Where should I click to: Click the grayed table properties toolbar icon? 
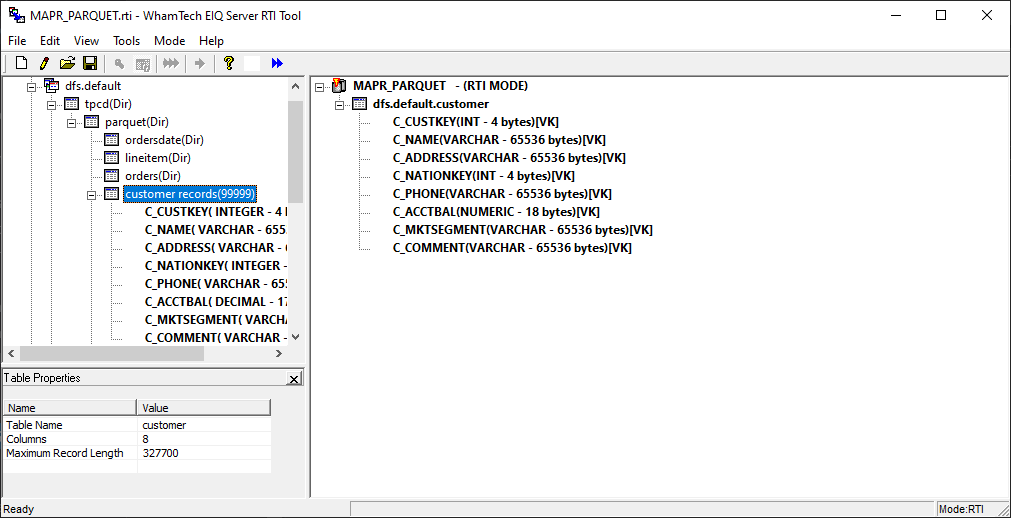(x=142, y=63)
